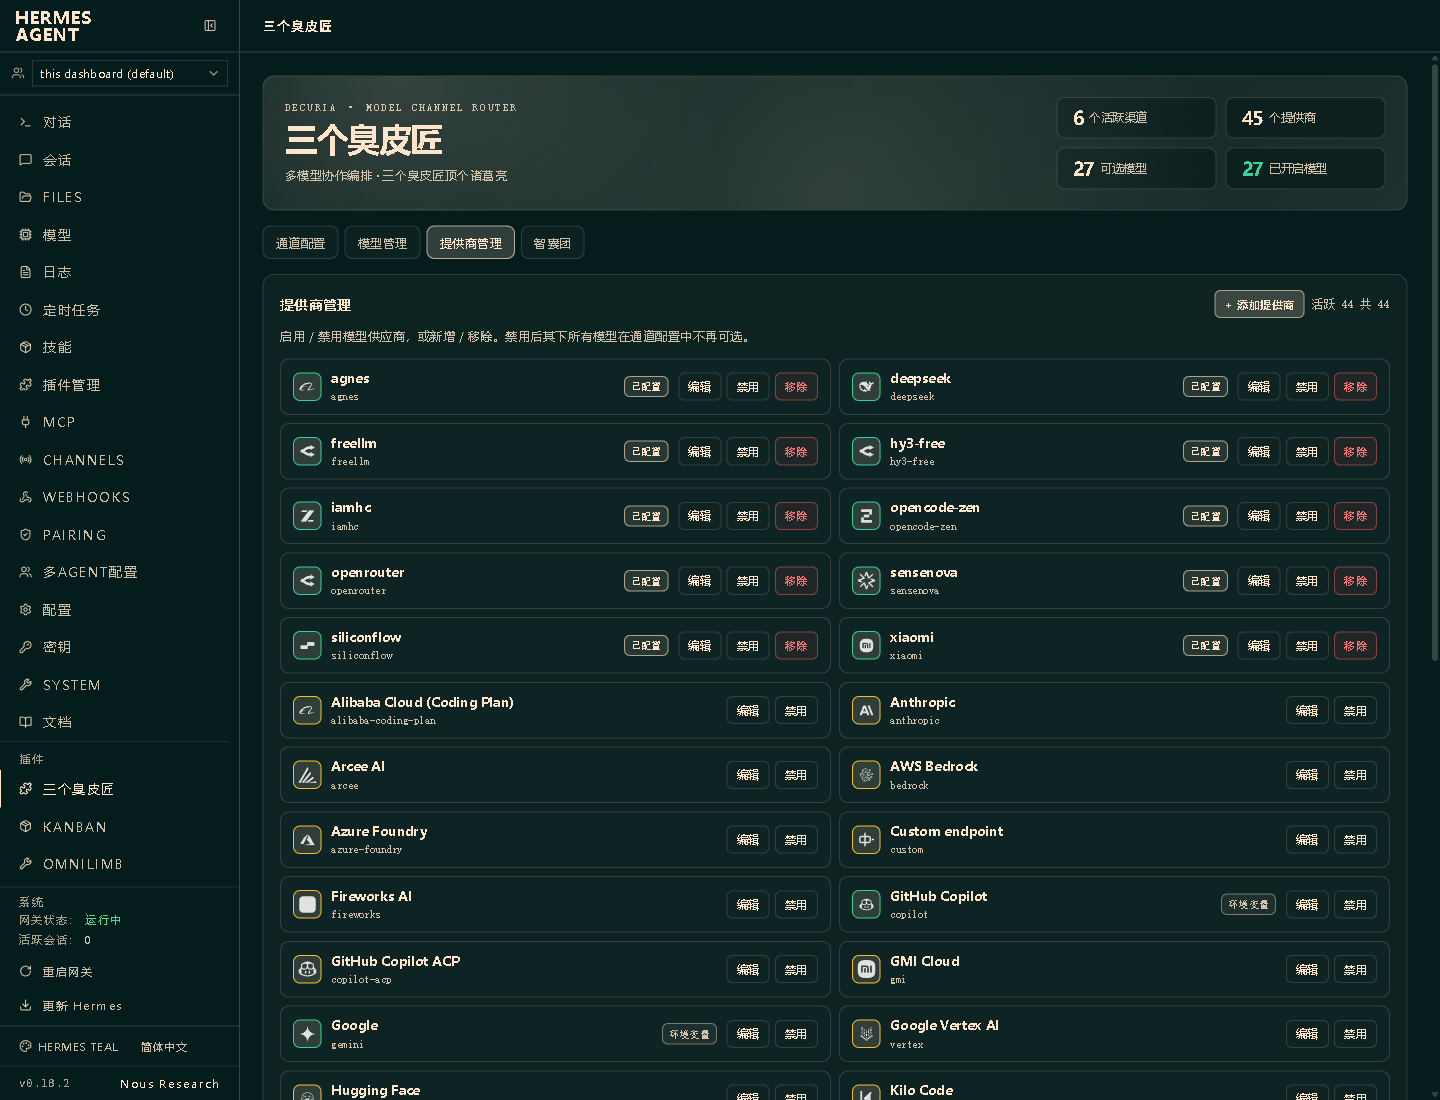Click the '活跃 44 共 44' count text
The image size is (1440, 1100).
[x=1350, y=305]
